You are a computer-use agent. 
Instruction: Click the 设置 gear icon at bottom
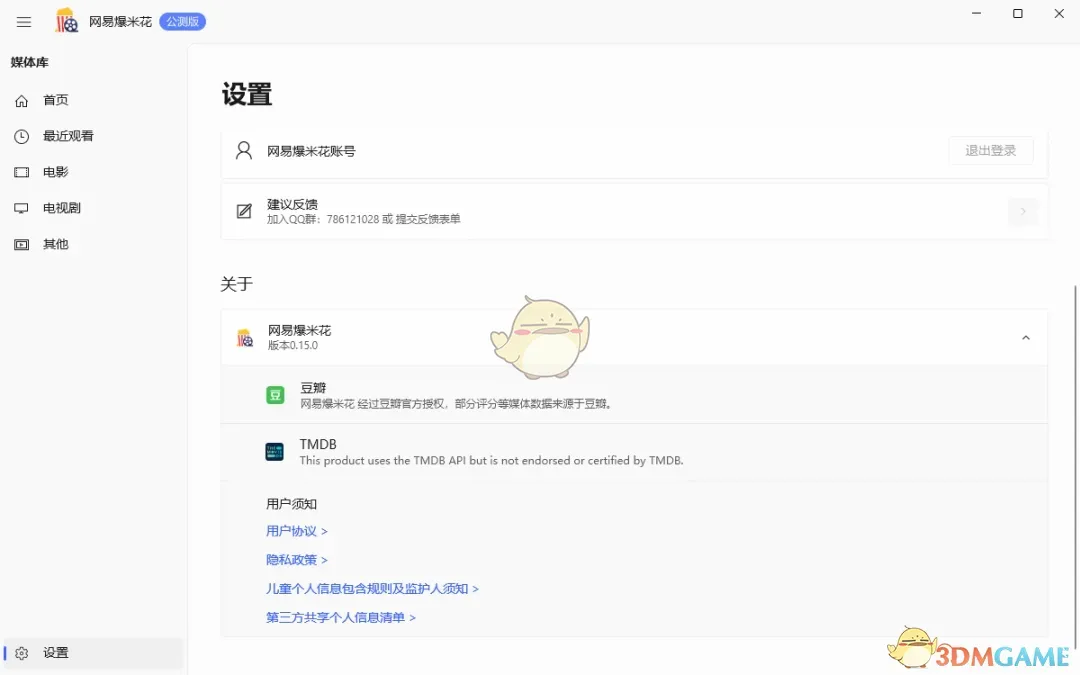pyautogui.click(x=23, y=652)
